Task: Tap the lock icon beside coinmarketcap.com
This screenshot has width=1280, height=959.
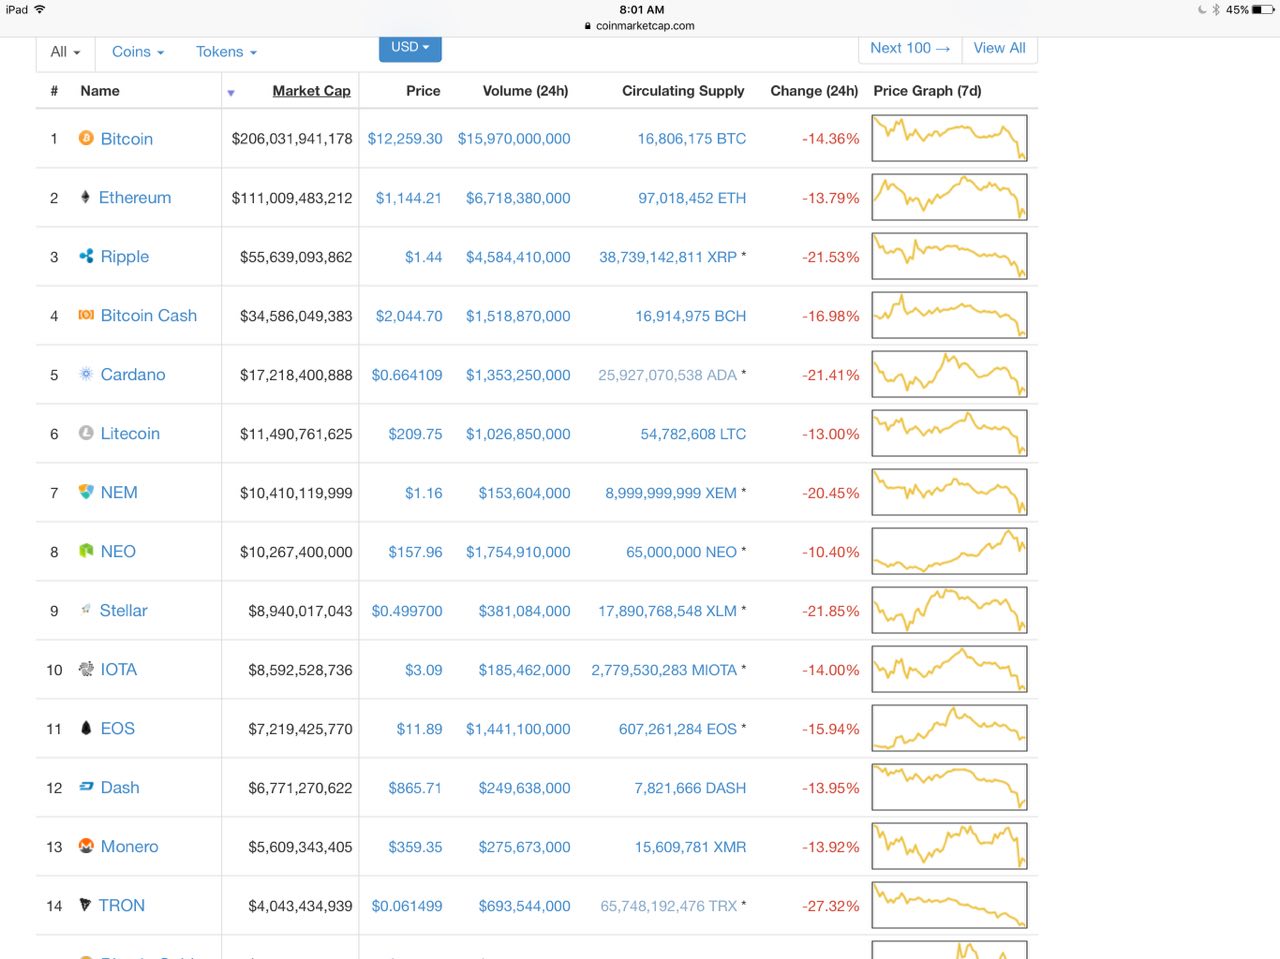Action: (x=588, y=26)
